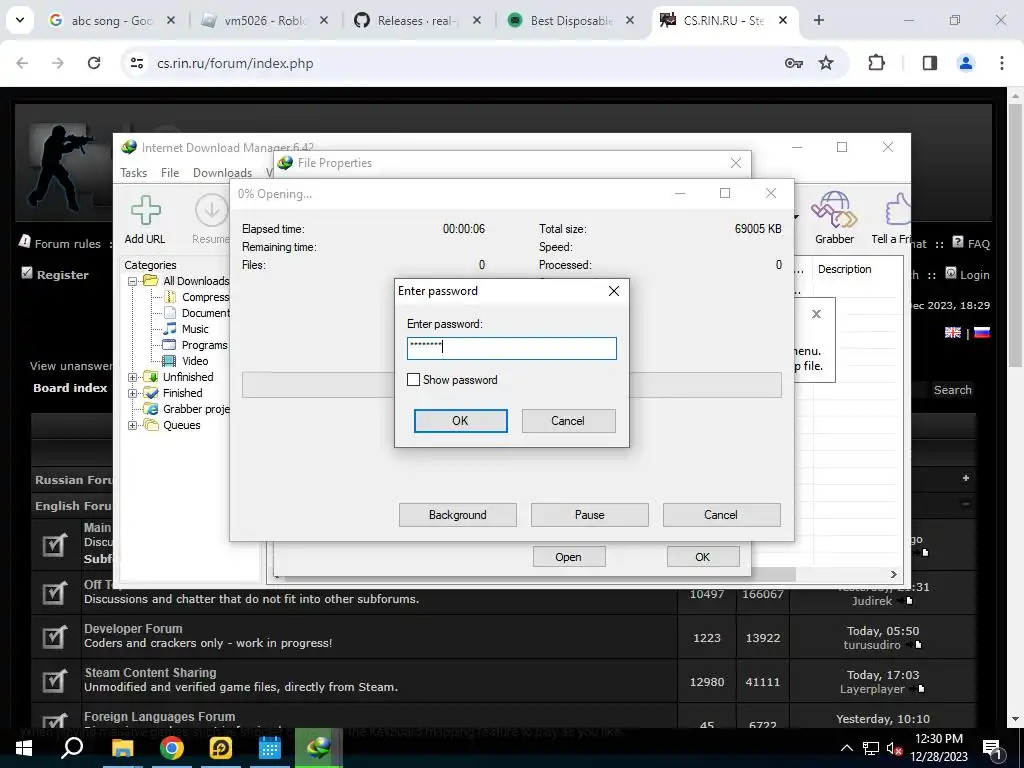Confirm password with the OK button
Screen dimensions: 1024x768
(460, 421)
